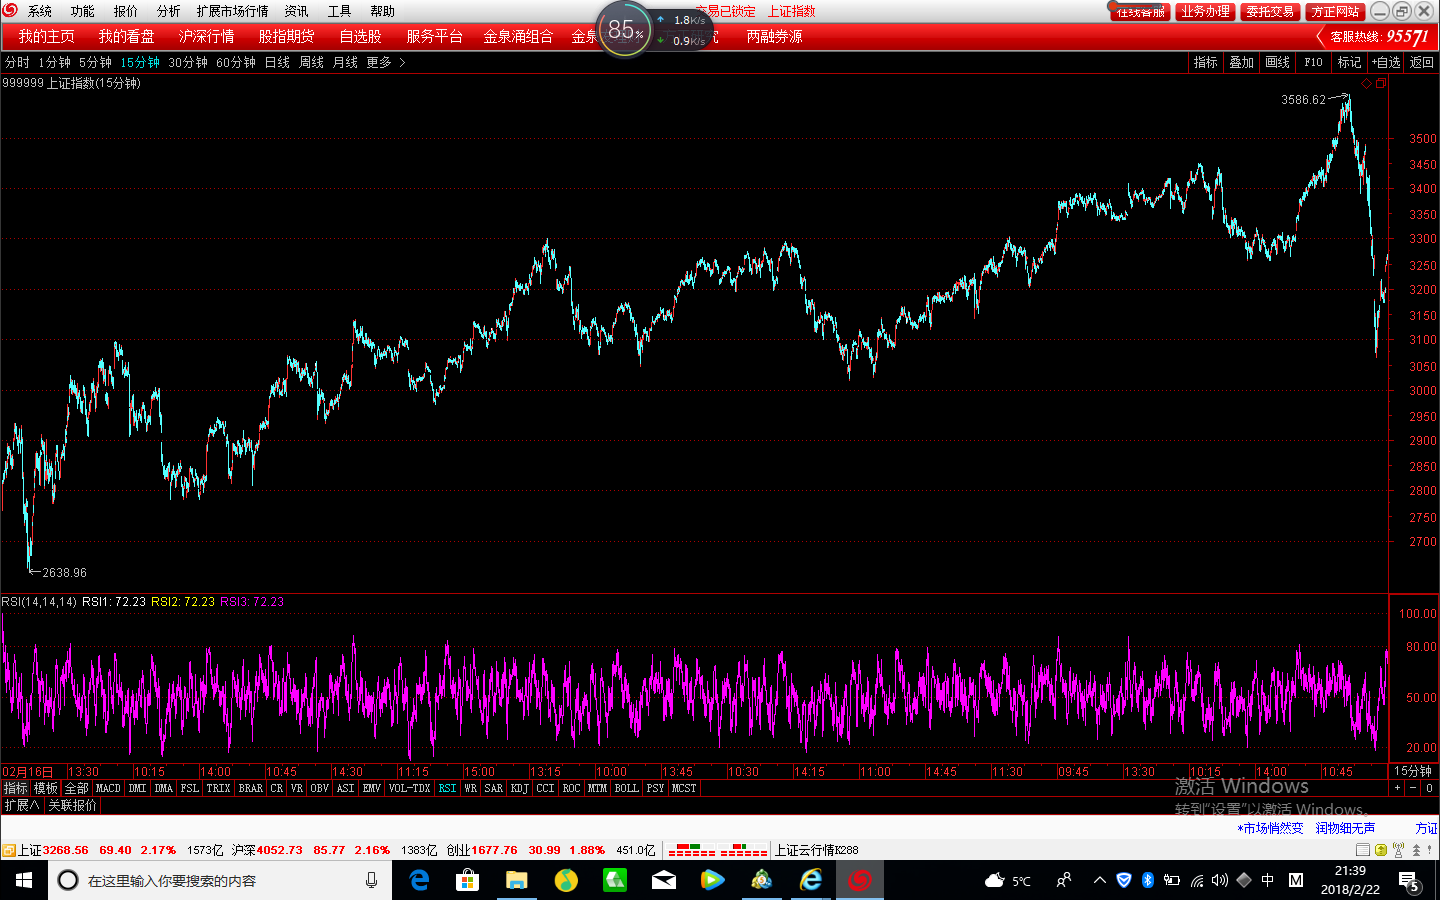
Task: Click the 模板 template tab
Action: coord(46,788)
